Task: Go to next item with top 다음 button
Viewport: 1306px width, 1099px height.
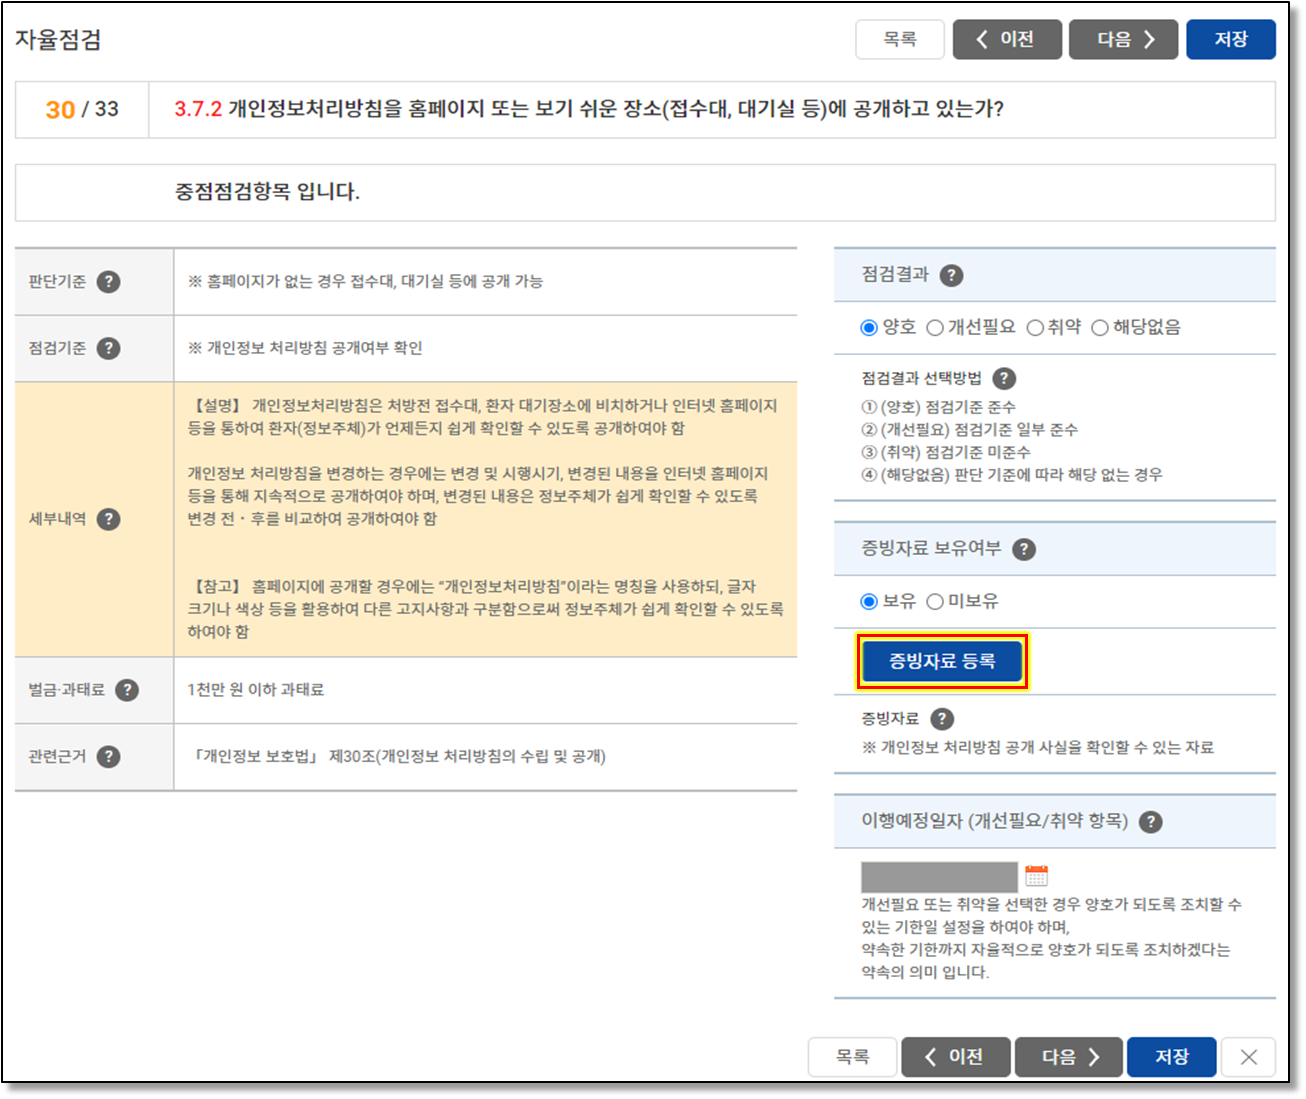Action: (1123, 40)
